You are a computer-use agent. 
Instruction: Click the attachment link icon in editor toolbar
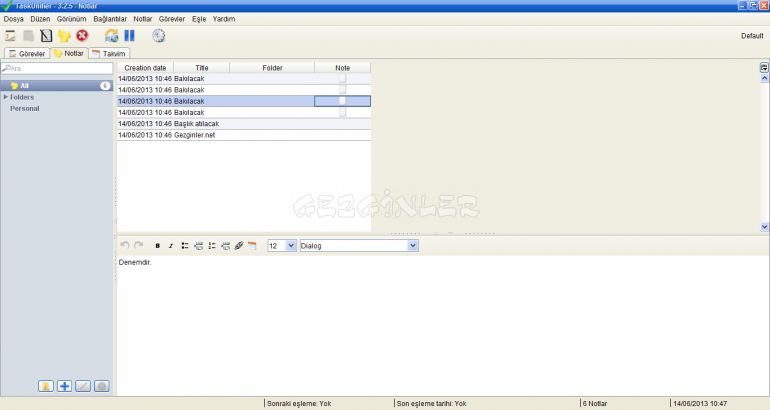click(x=239, y=245)
